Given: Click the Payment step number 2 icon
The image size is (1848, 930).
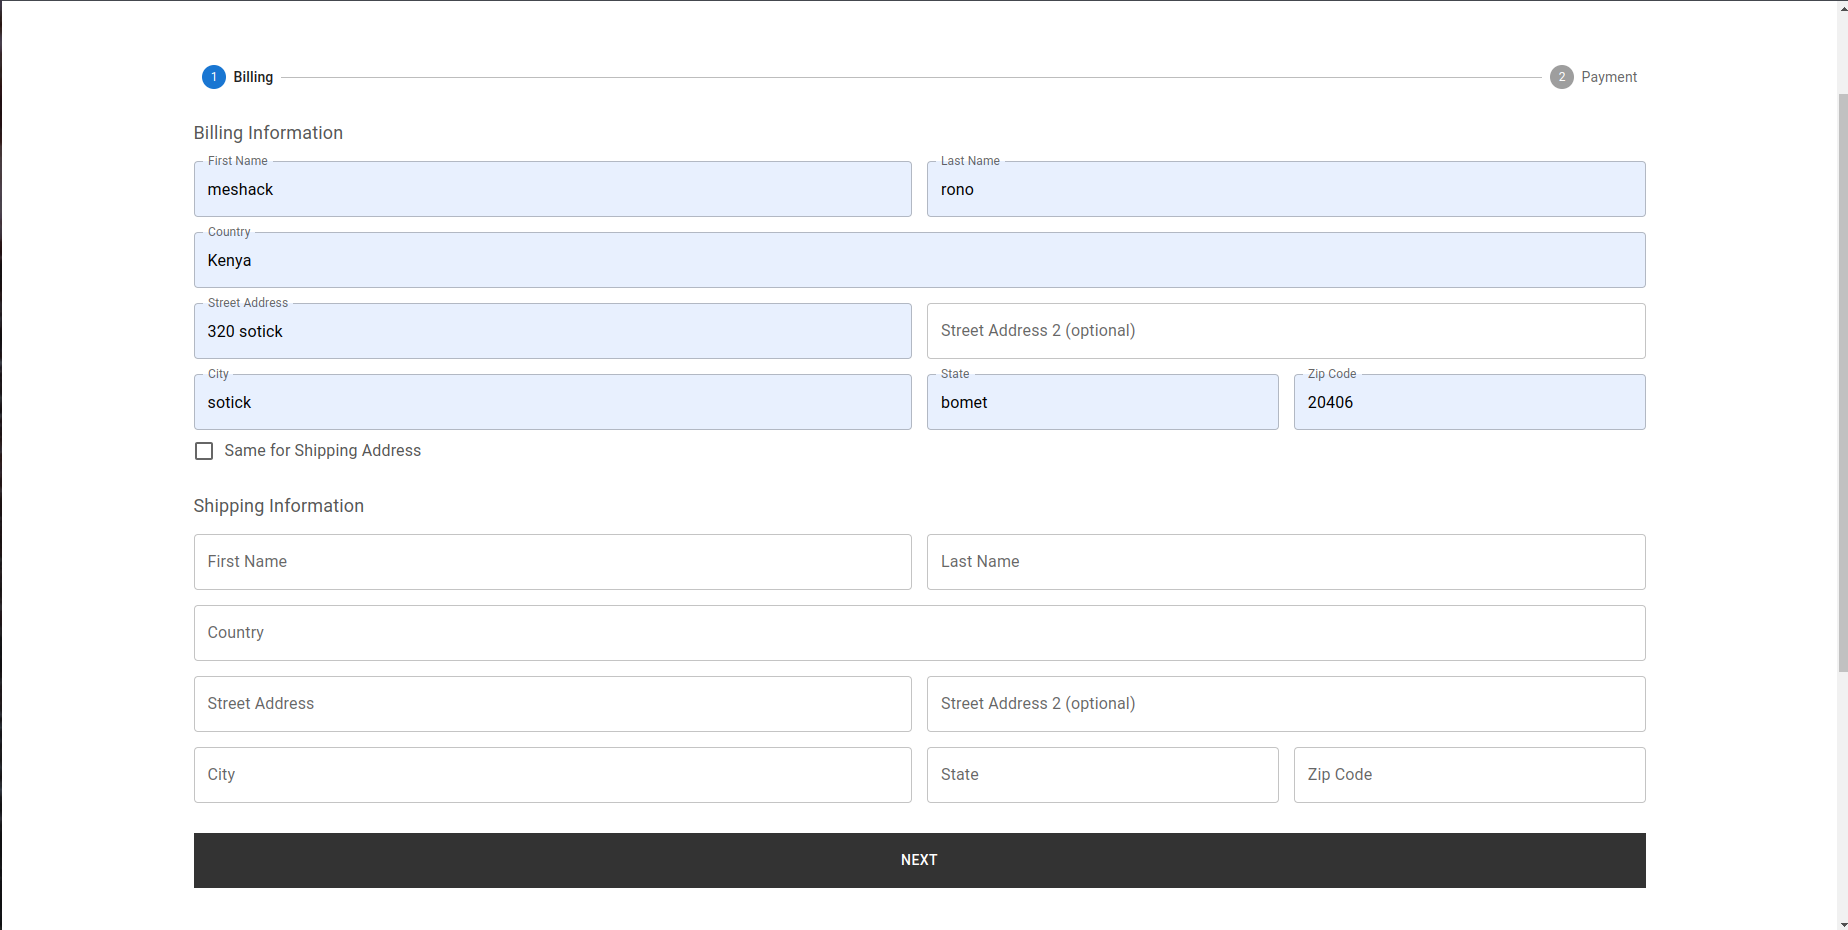Looking at the screenshot, I should (x=1561, y=77).
